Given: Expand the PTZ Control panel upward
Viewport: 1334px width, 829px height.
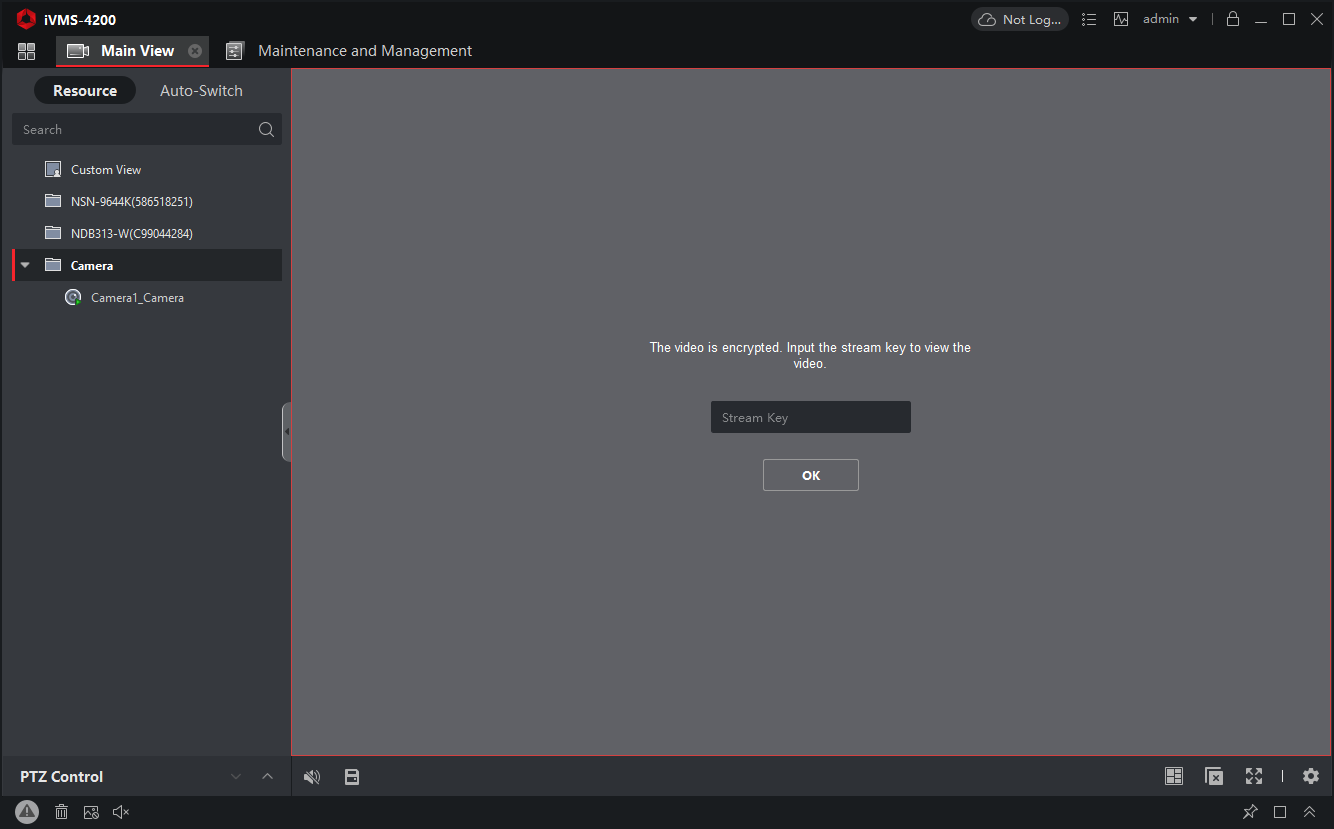Looking at the screenshot, I should pyautogui.click(x=267, y=777).
